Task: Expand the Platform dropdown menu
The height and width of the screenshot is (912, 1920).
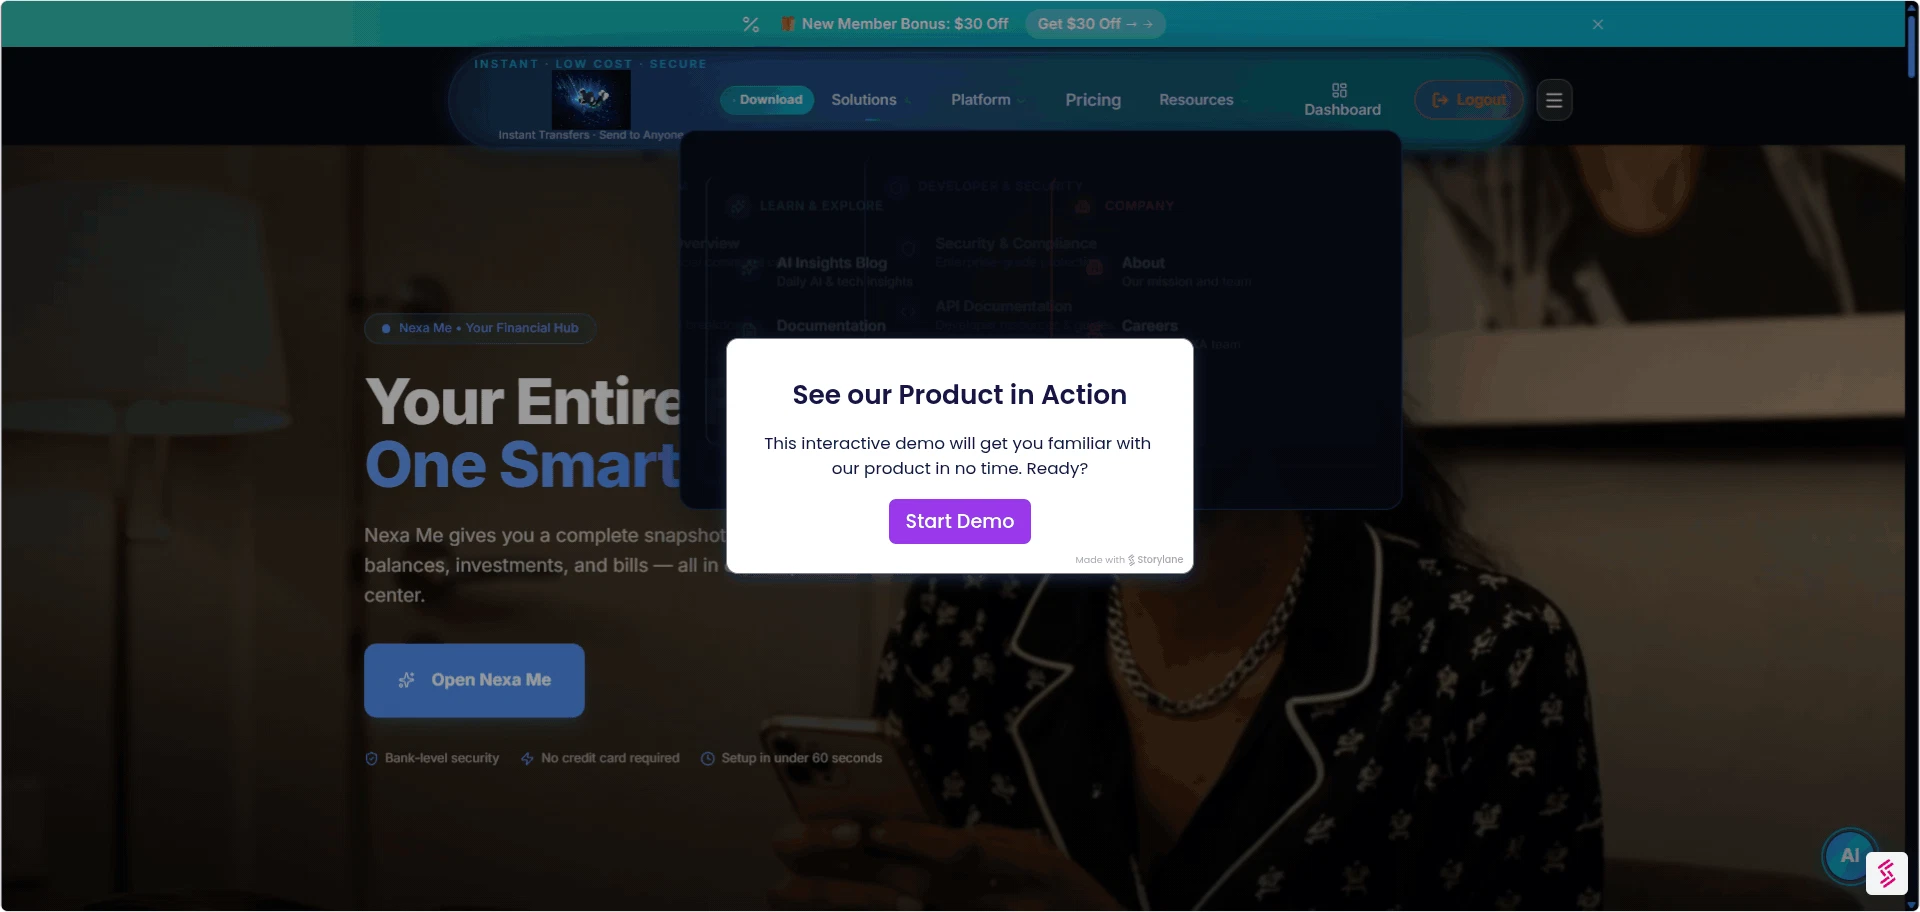Action: [x=988, y=100]
